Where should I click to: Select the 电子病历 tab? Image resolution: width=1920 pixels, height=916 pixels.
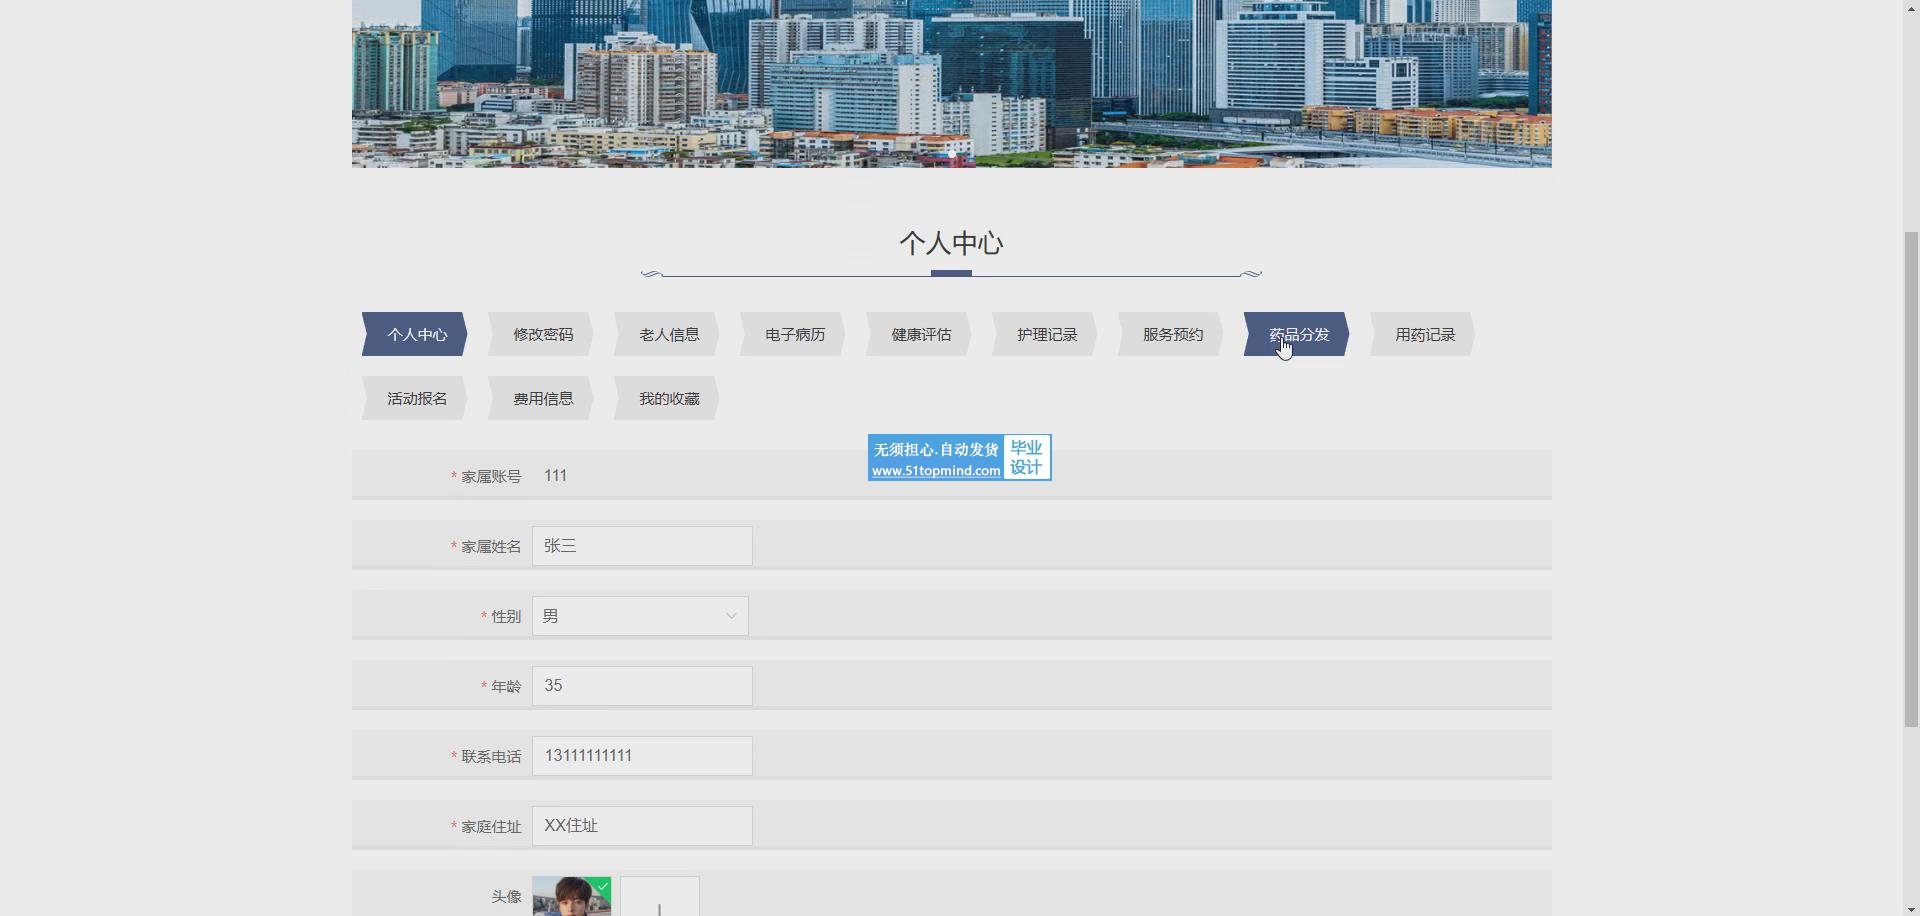pyautogui.click(x=794, y=334)
